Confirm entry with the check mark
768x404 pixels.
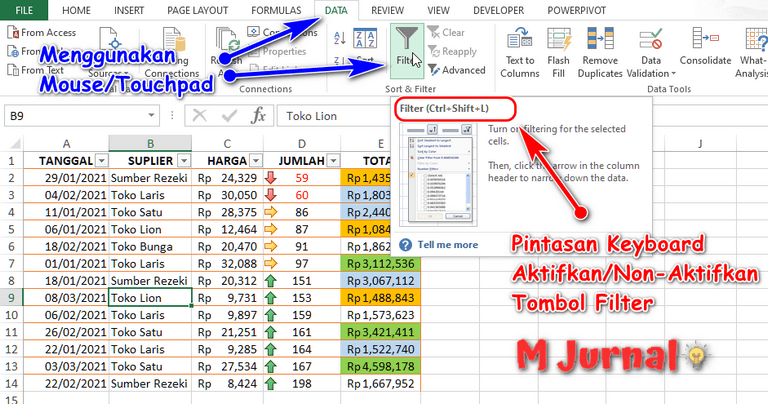(229, 116)
